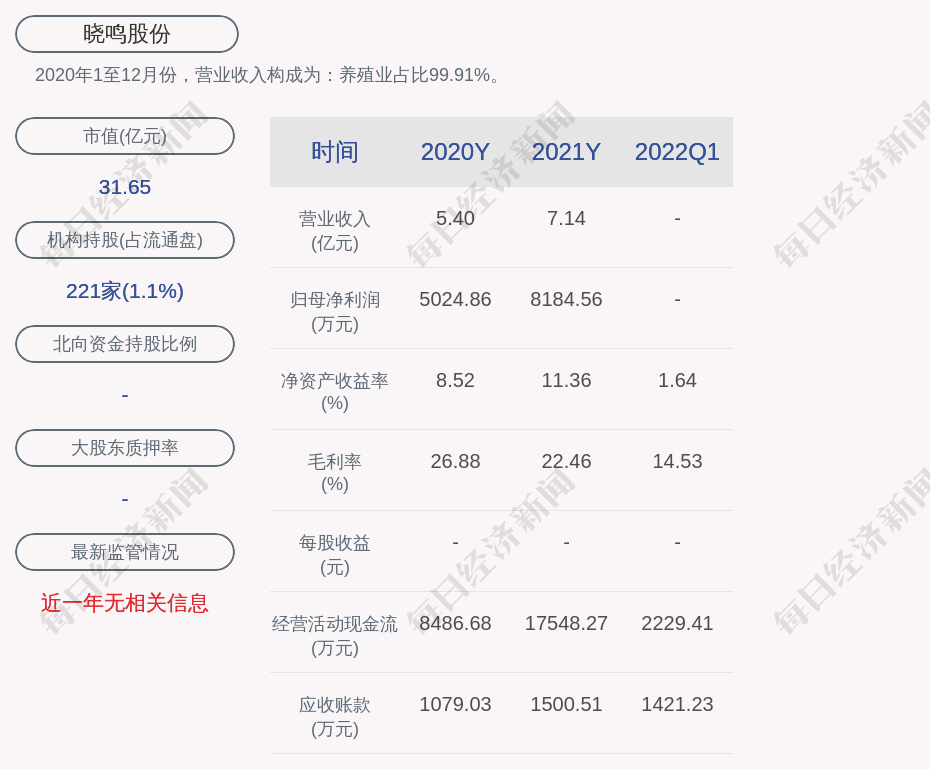Select the 2020Y column header
This screenshot has height=769, width=930.
[455, 152]
